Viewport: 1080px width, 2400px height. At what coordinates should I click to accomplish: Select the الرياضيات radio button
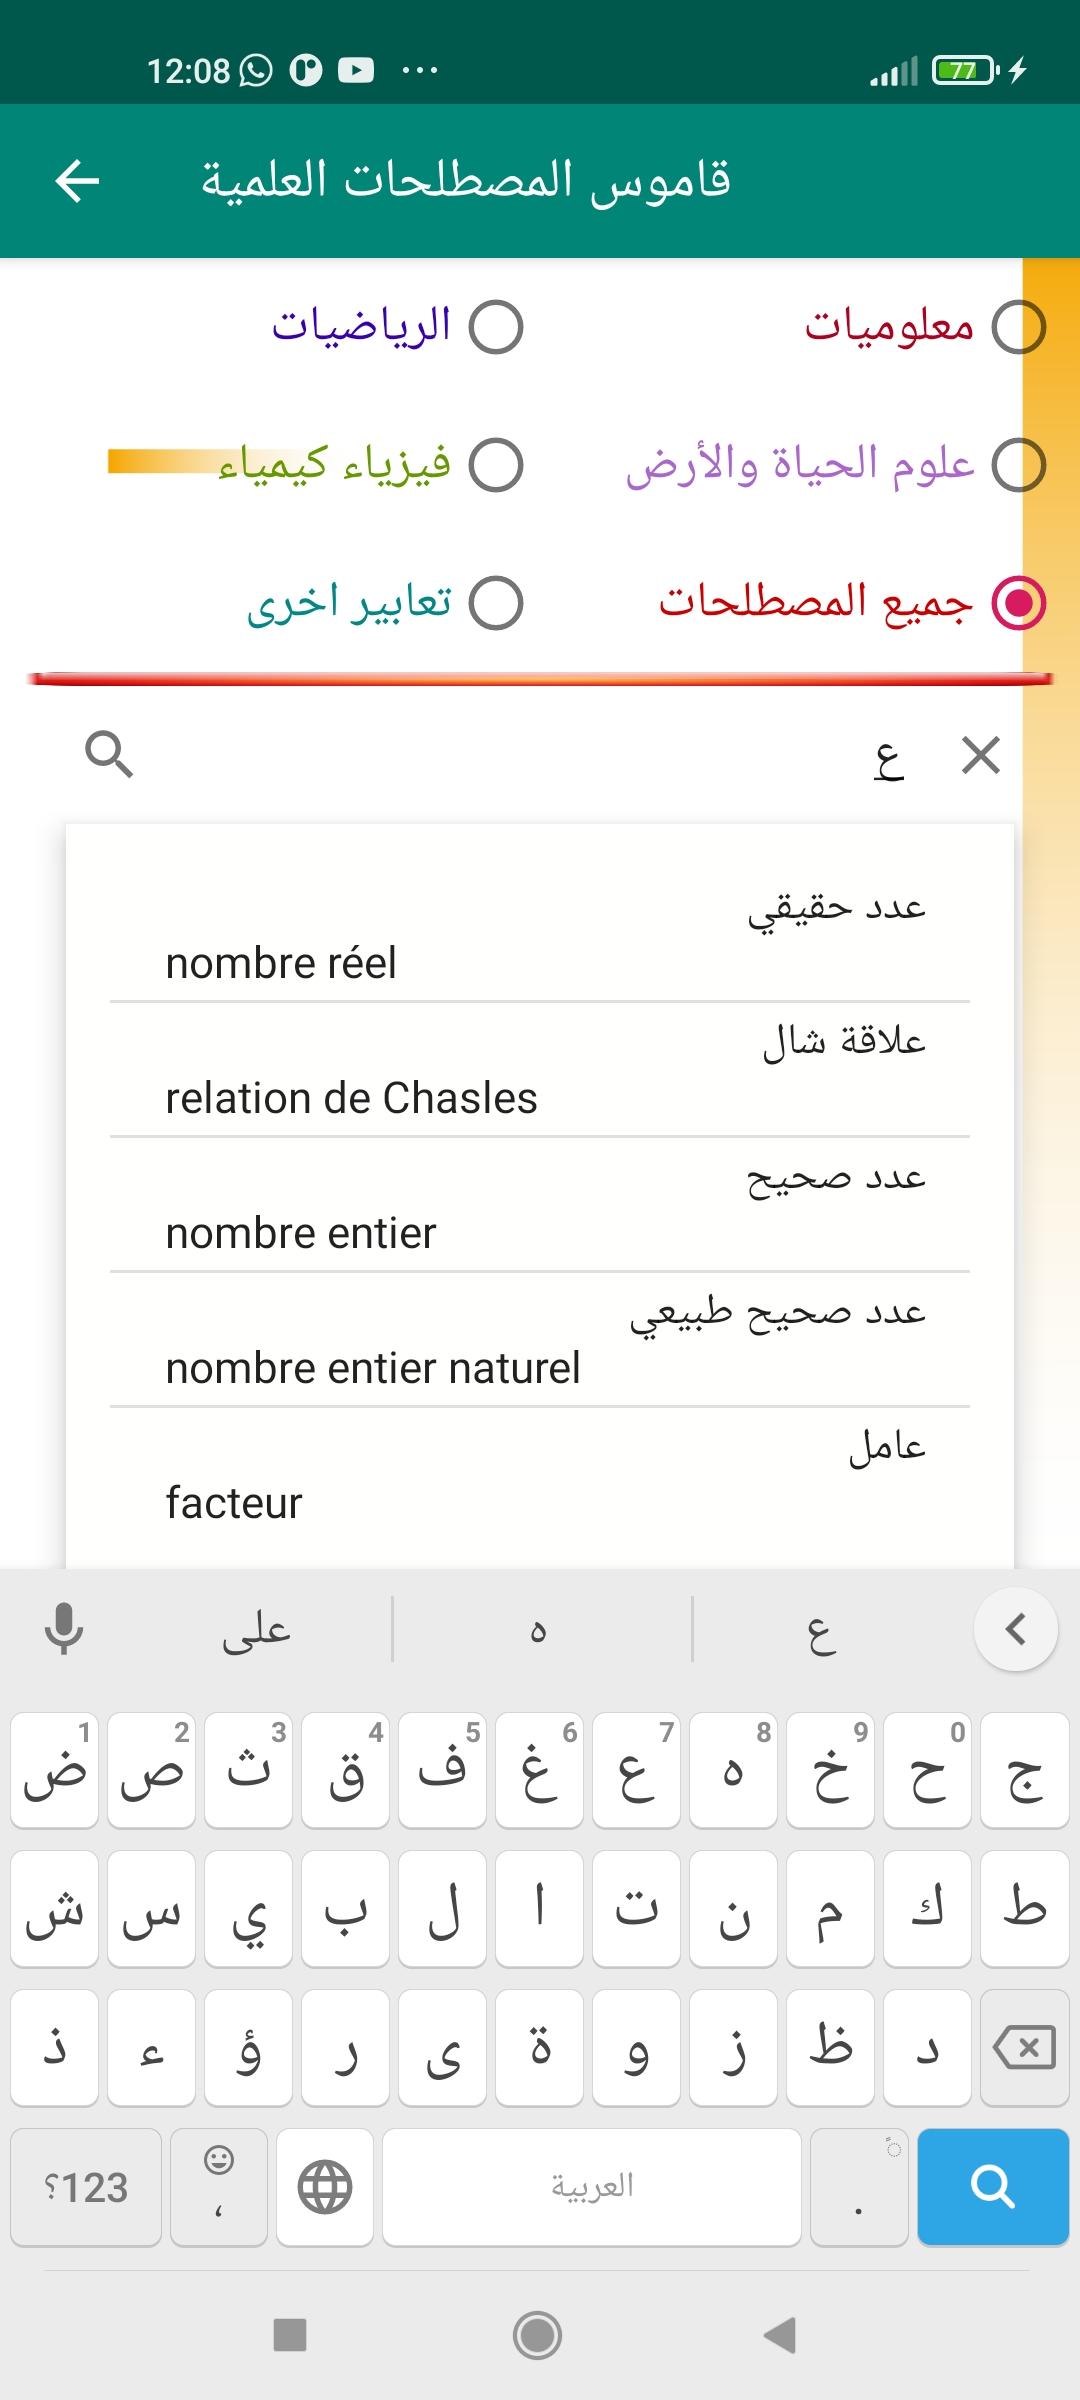(x=496, y=327)
